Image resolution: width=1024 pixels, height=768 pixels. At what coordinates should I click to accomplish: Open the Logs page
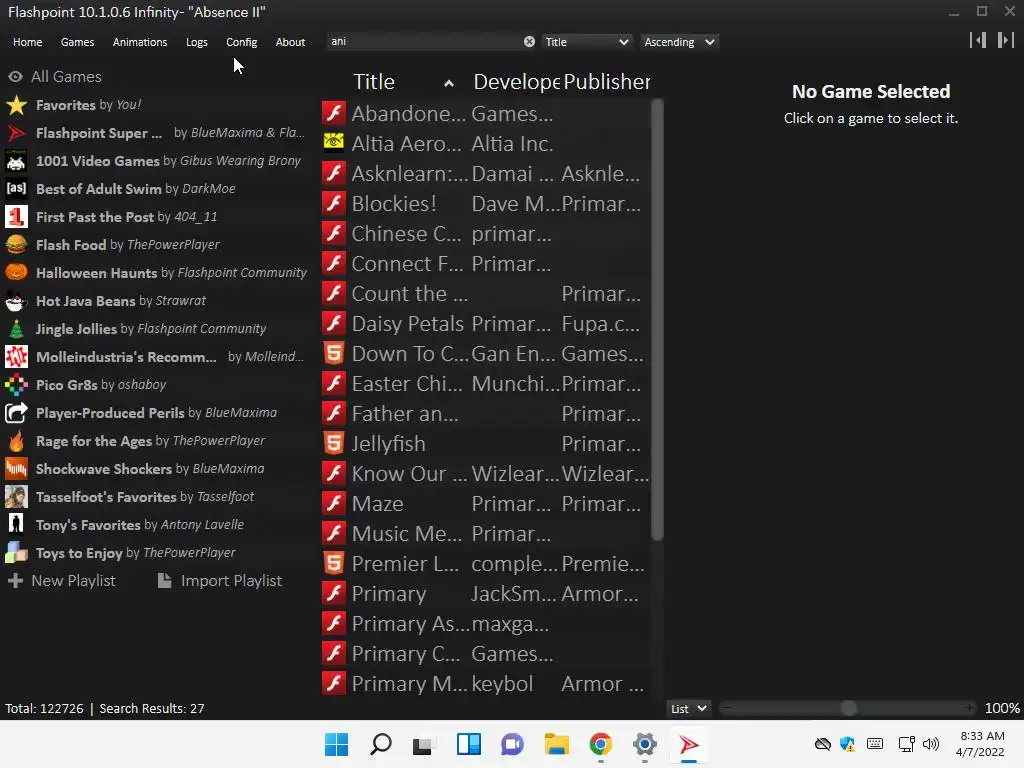(197, 42)
